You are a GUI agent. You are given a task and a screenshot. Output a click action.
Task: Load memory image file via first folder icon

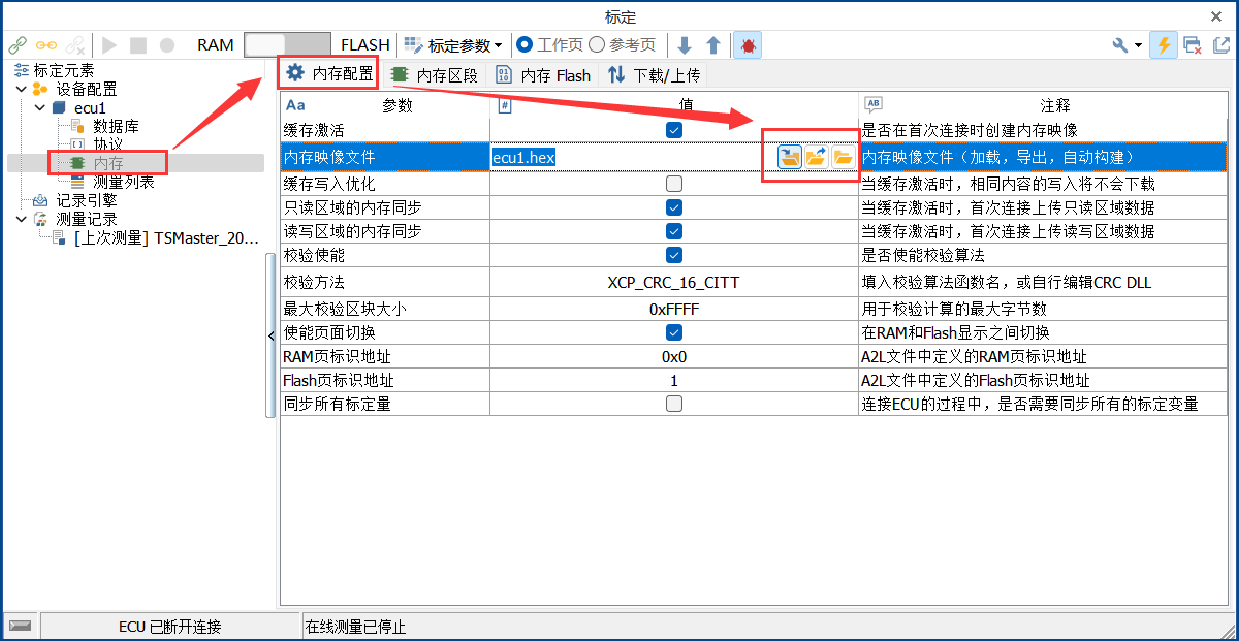(790, 157)
